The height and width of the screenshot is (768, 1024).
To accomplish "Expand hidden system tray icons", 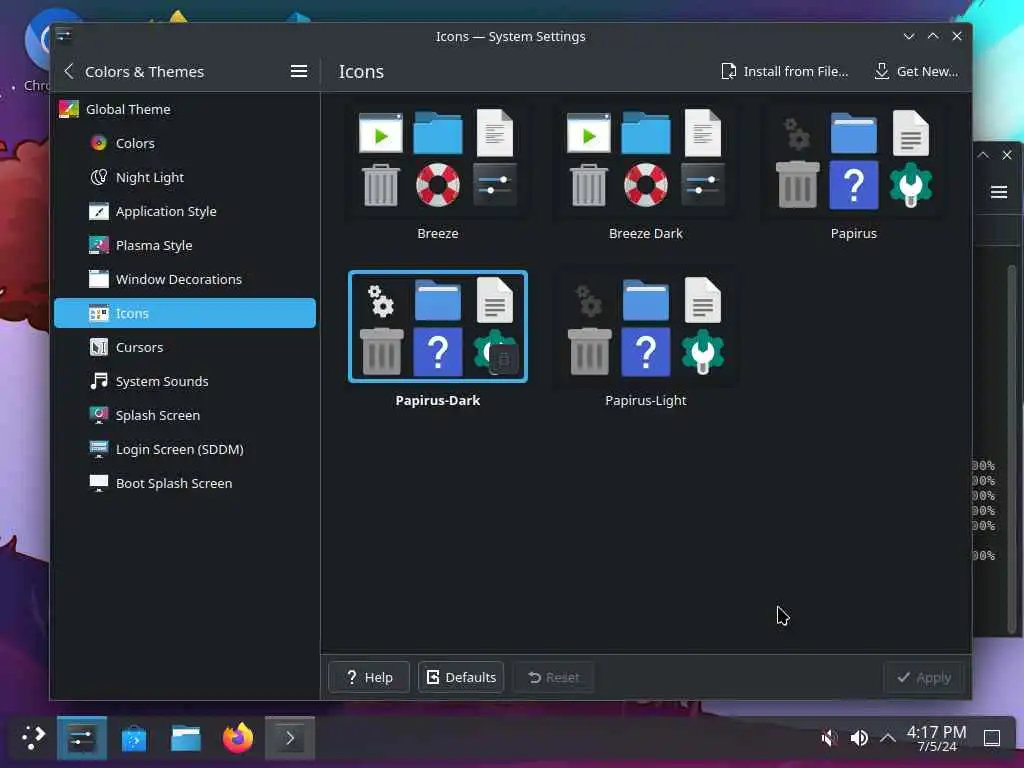I will pos(887,738).
